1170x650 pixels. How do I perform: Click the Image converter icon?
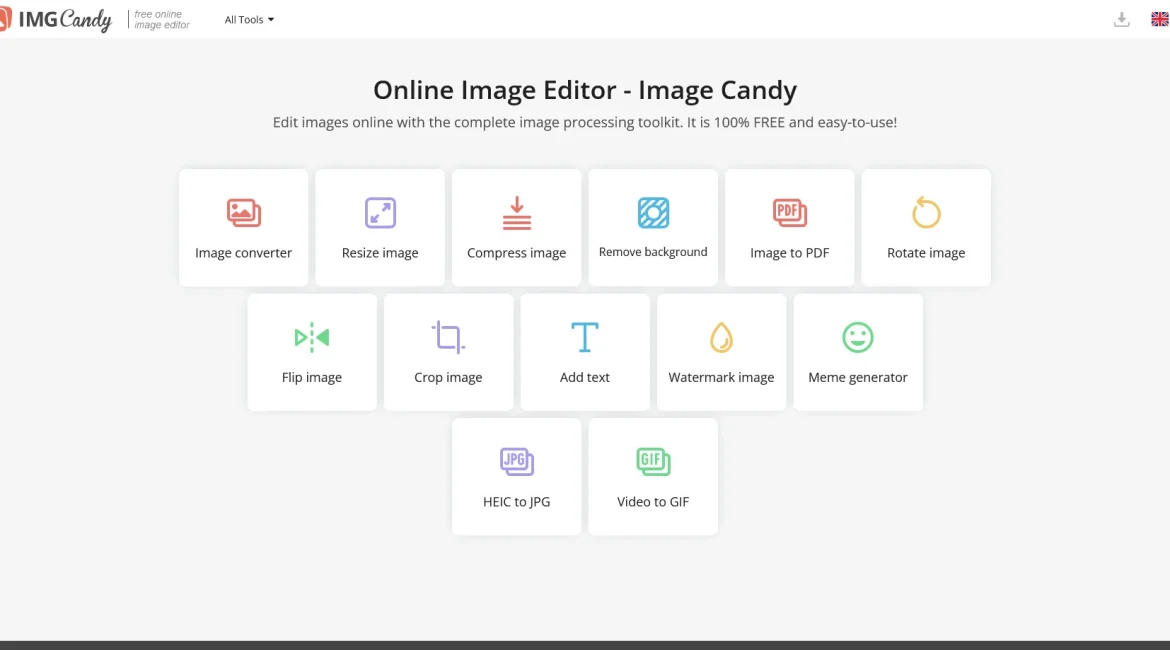tap(243, 213)
